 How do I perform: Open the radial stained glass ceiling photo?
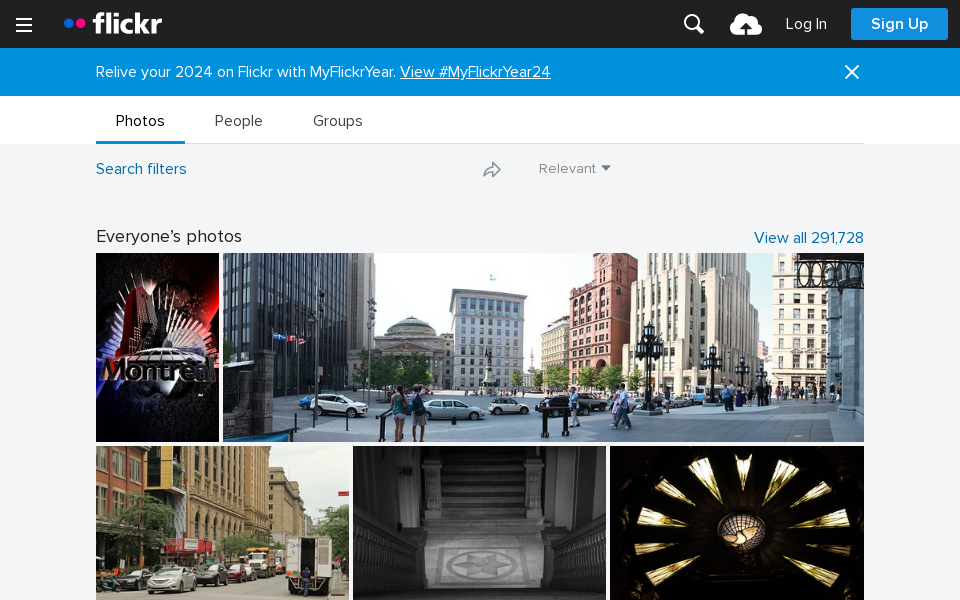tap(736, 522)
